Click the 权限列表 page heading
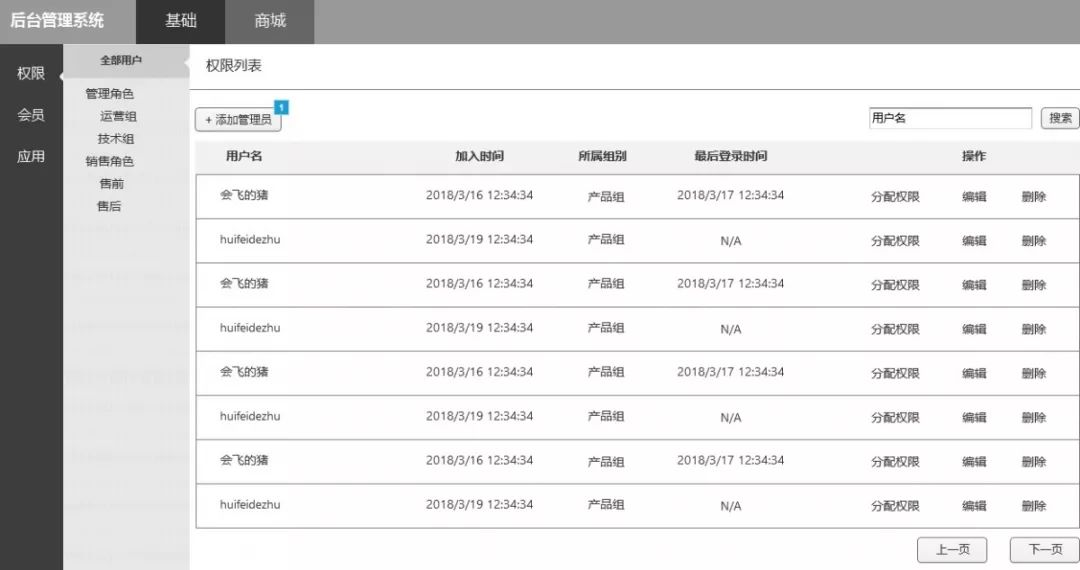The width and height of the screenshot is (1080, 570). pyautogui.click(x=233, y=65)
